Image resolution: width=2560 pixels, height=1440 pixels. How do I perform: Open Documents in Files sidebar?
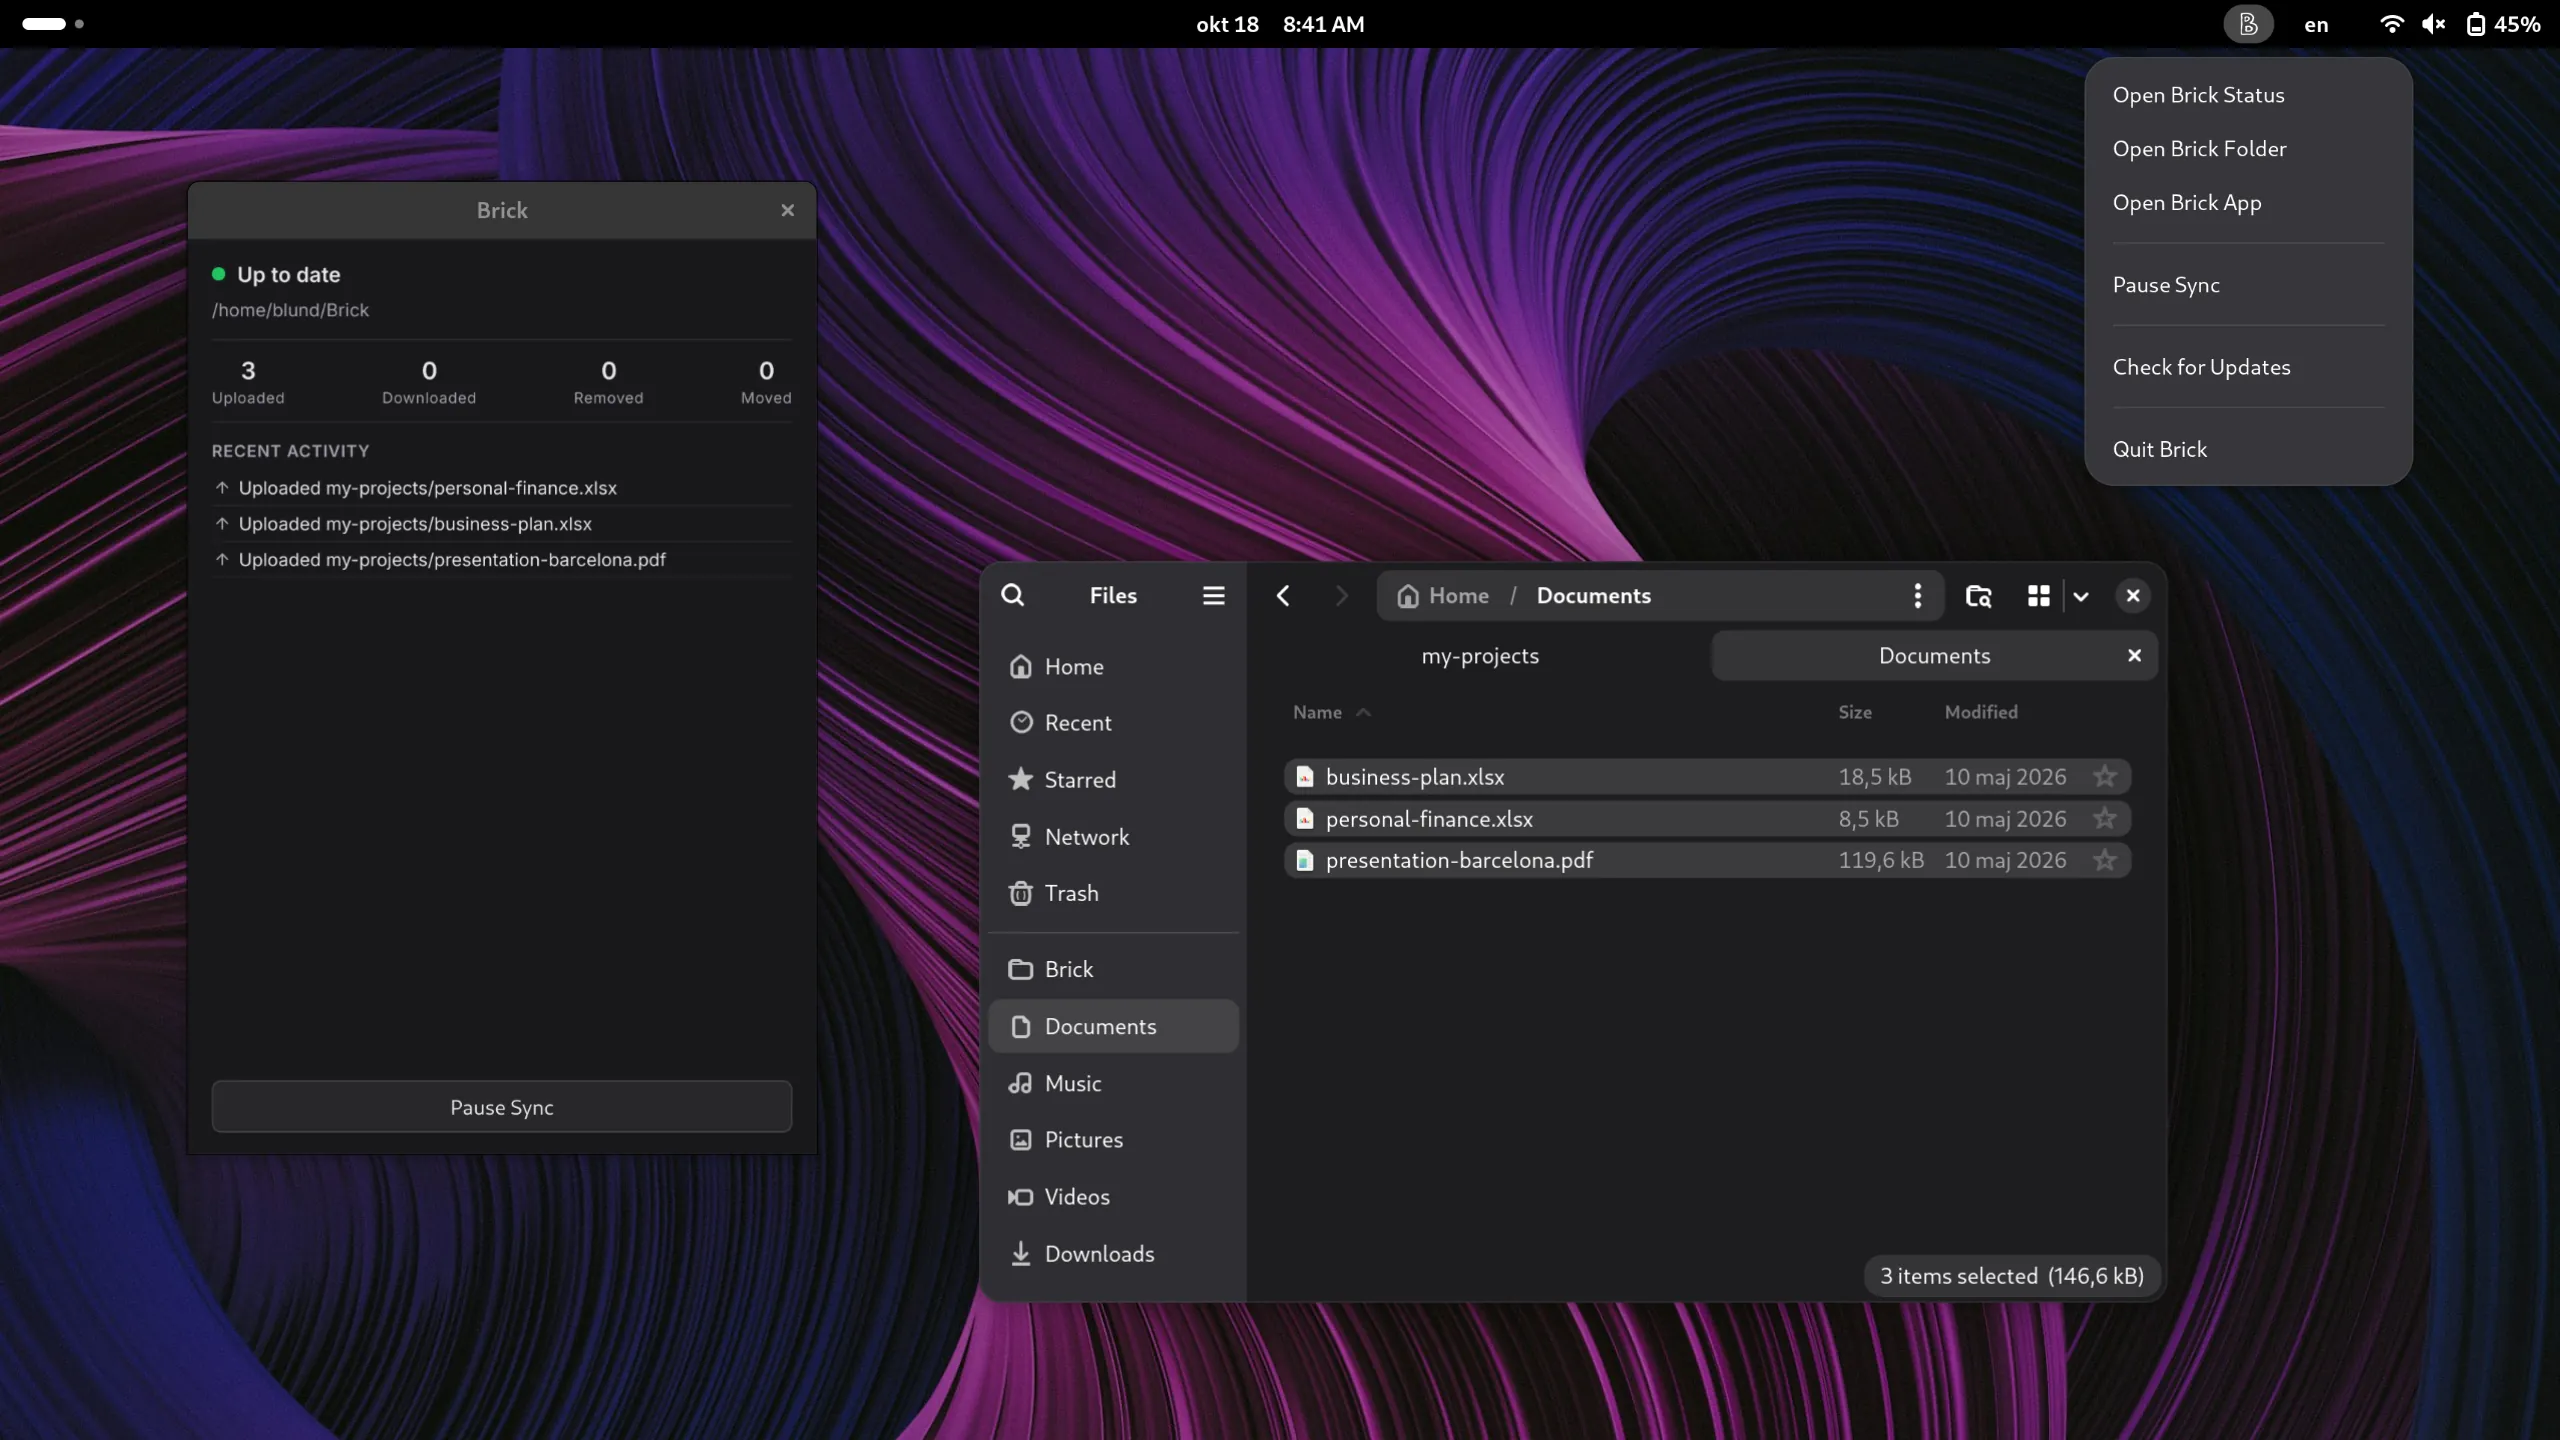click(1113, 1026)
